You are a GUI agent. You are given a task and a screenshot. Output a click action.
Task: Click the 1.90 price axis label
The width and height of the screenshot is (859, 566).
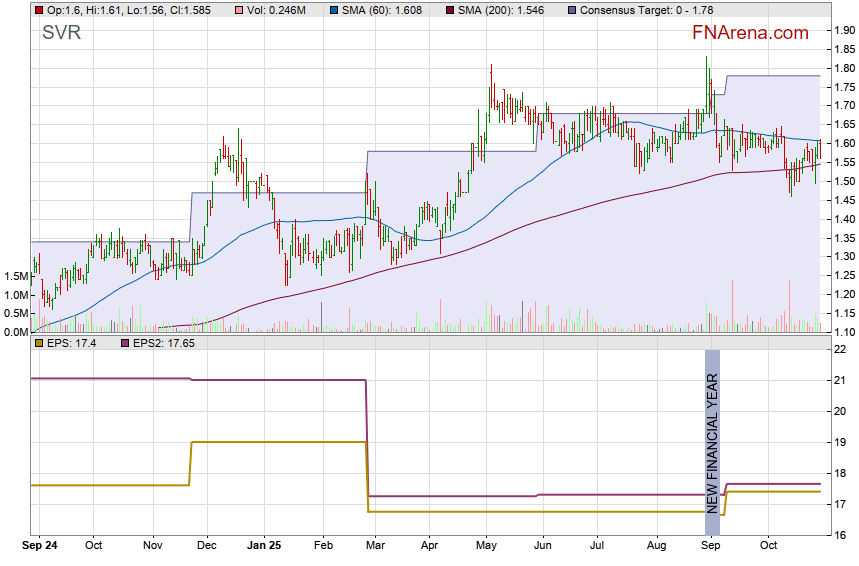click(844, 30)
